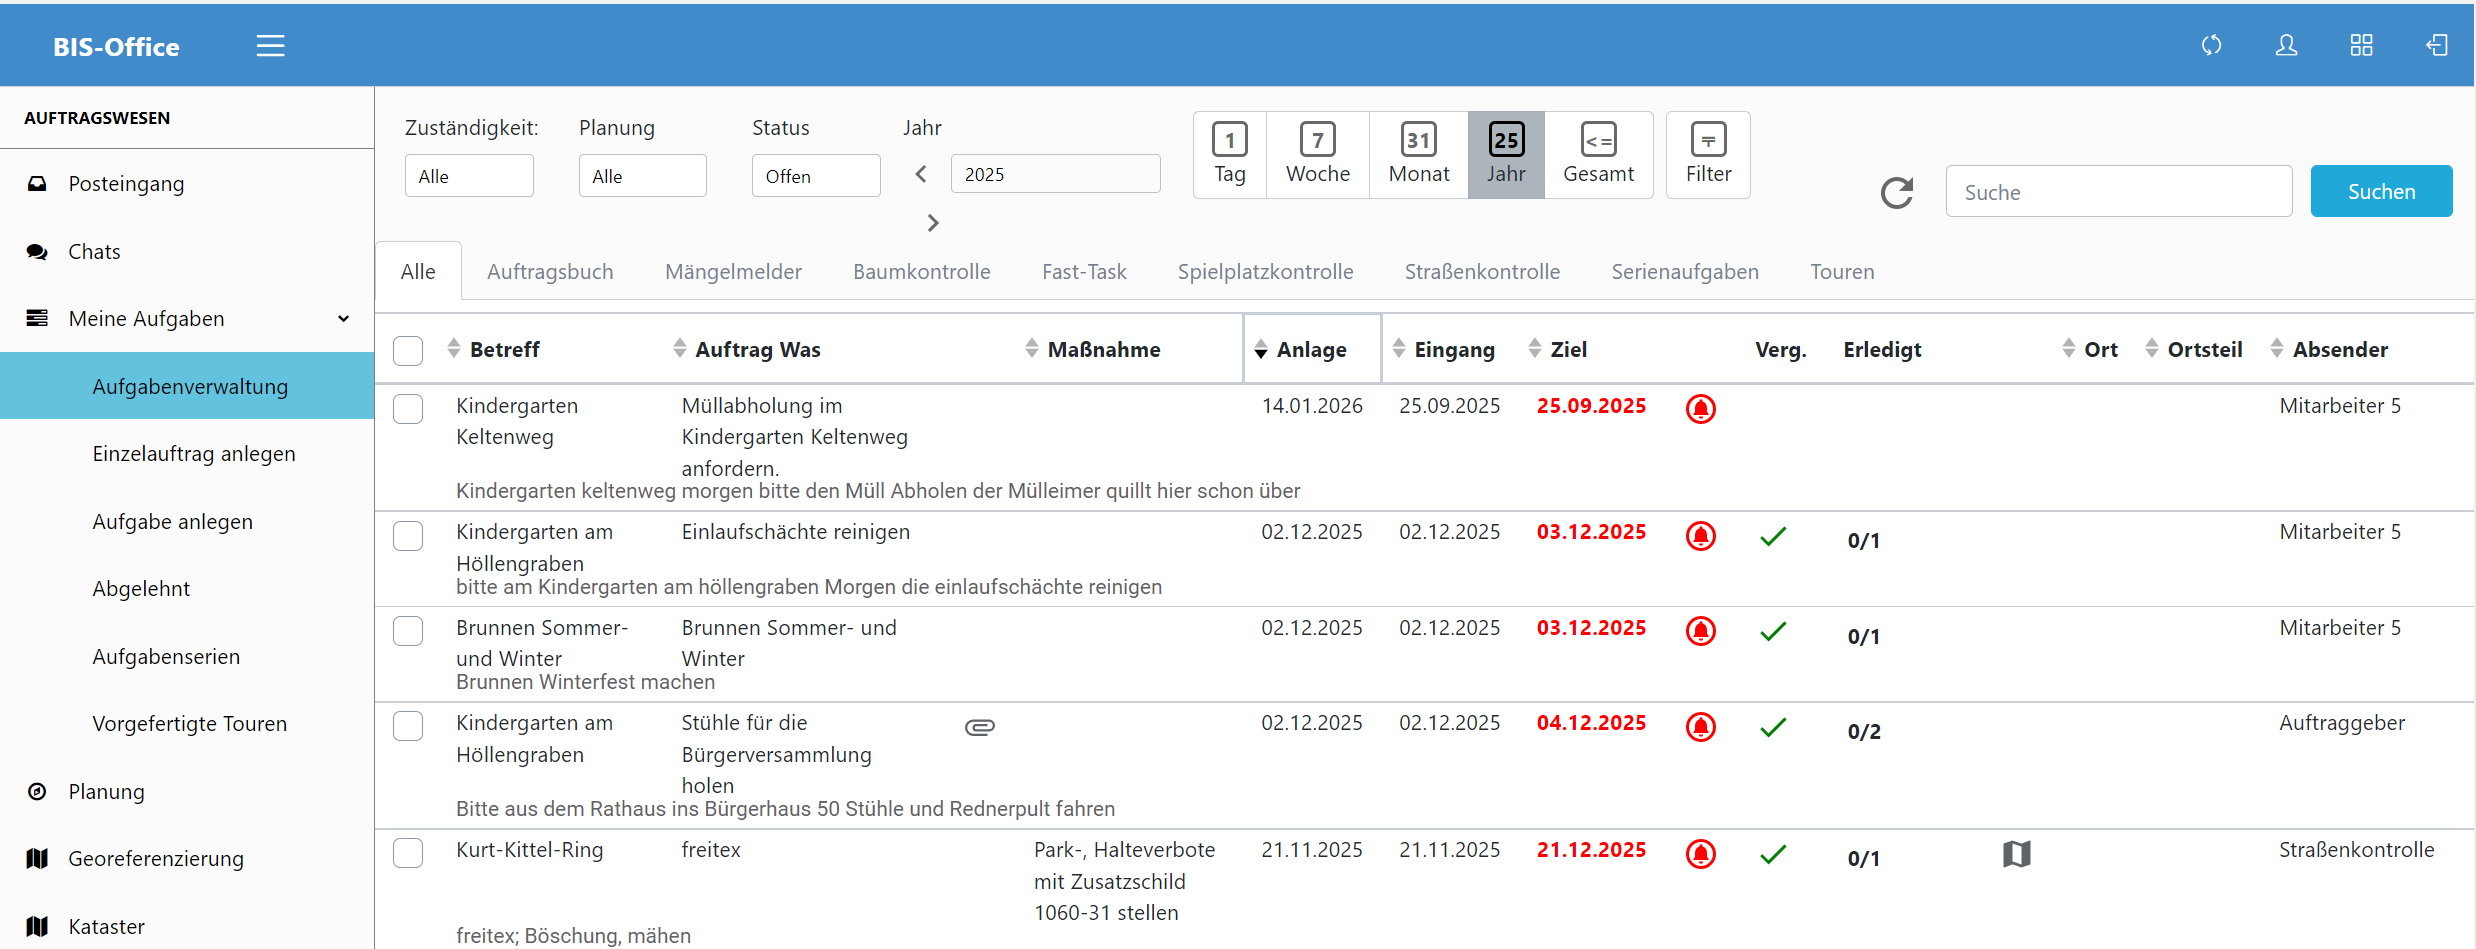2476x949 pixels.
Task: Check the Kurt-Kittel-Ring row checkbox
Action: click(408, 853)
